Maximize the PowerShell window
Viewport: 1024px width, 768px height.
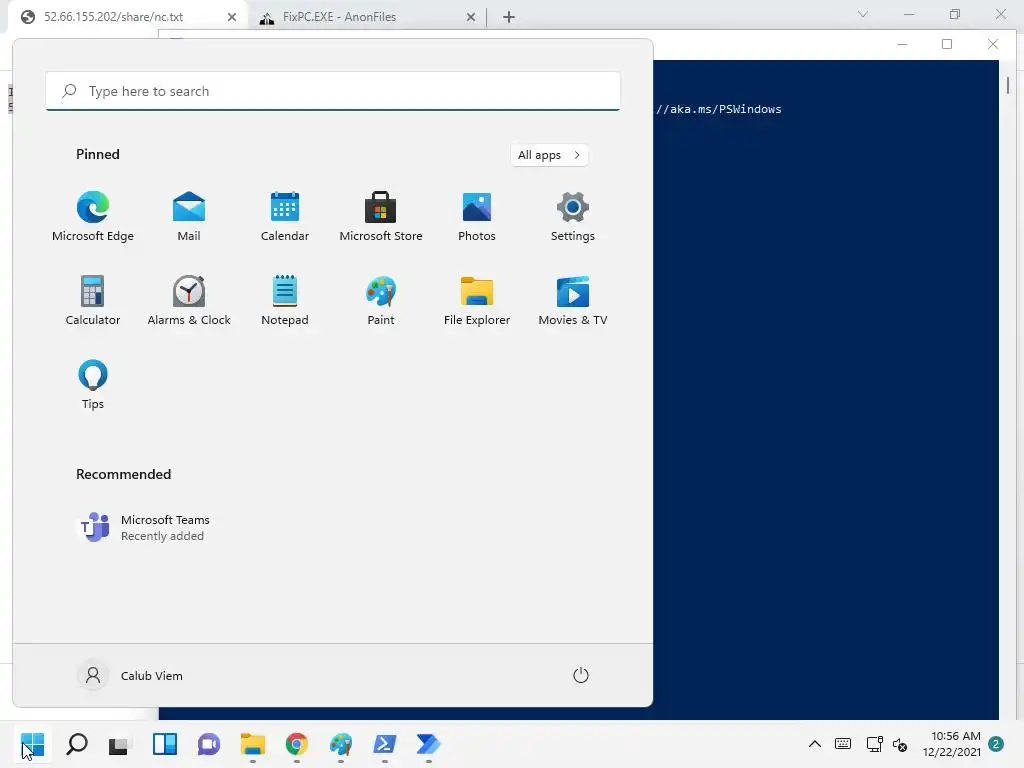(x=947, y=44)
